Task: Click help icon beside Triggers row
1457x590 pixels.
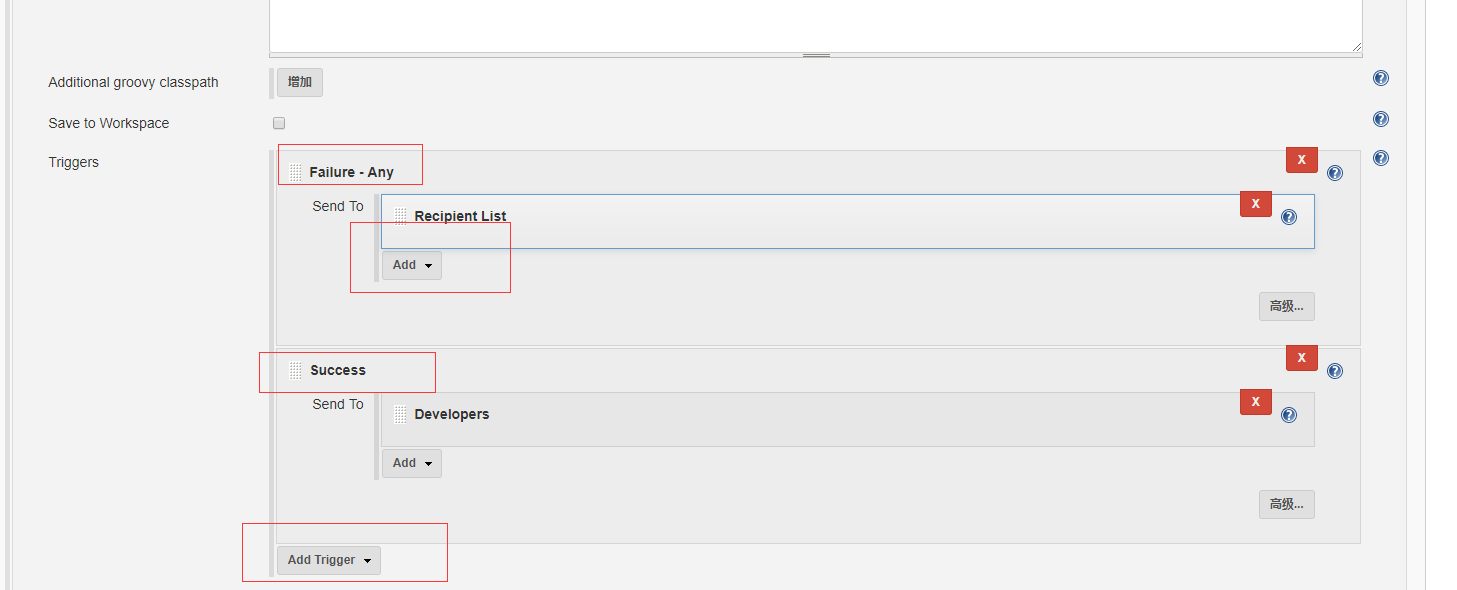Action: pyautogui.click(x=1381, y=158)
